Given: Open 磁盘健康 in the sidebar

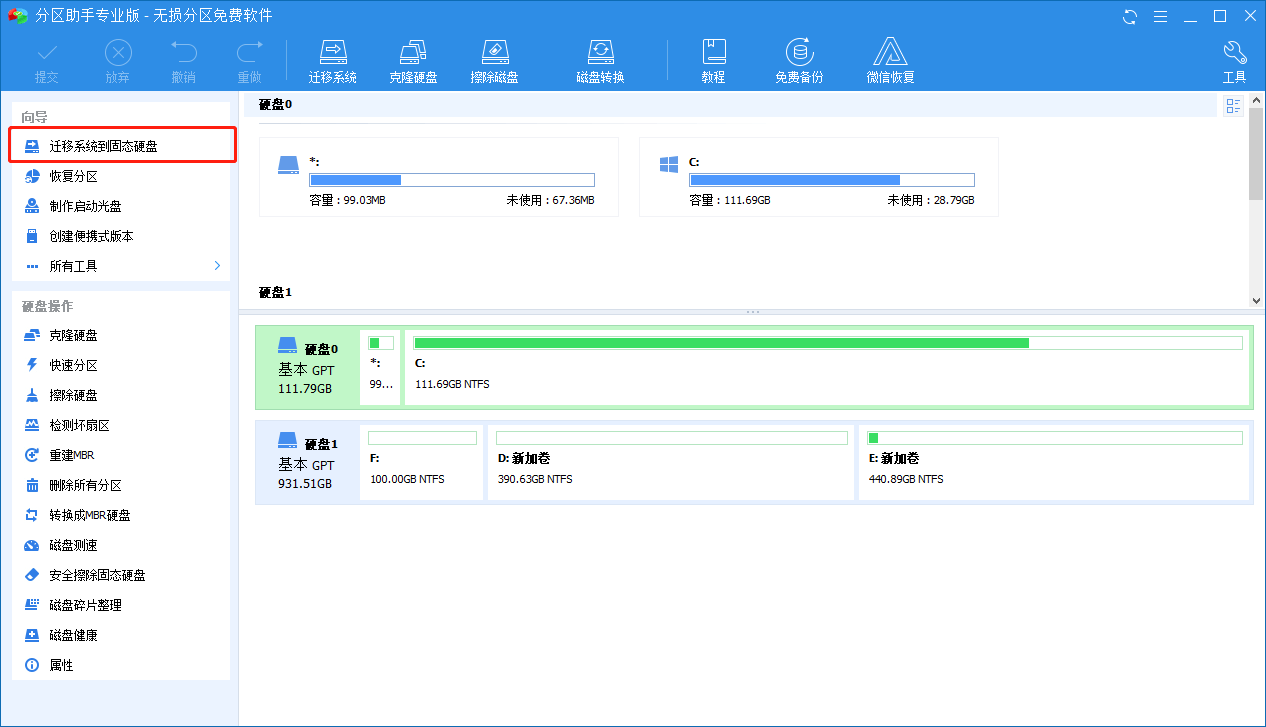Looking at the screenshot, I should tap(74, 635).
